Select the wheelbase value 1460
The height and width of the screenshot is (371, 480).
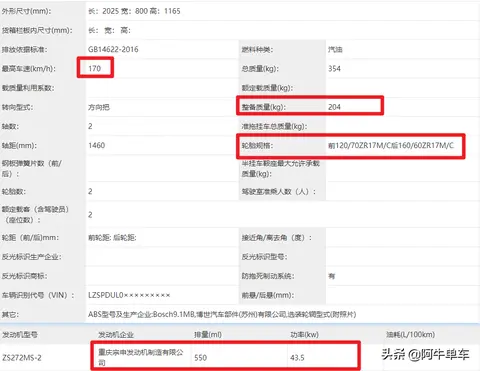pyautogui.click(x=97, y=145)
